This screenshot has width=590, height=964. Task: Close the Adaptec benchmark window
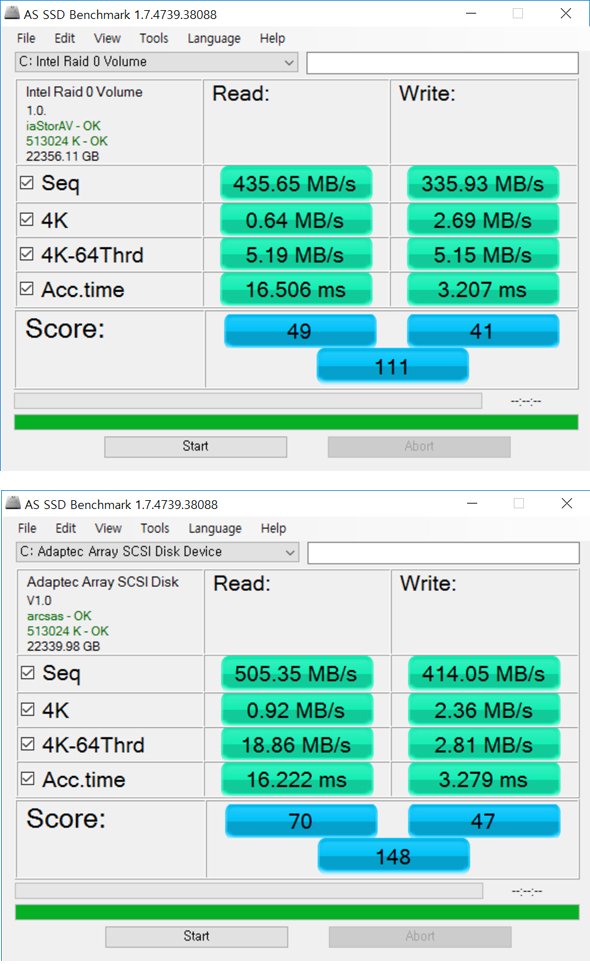coord(567,504)
